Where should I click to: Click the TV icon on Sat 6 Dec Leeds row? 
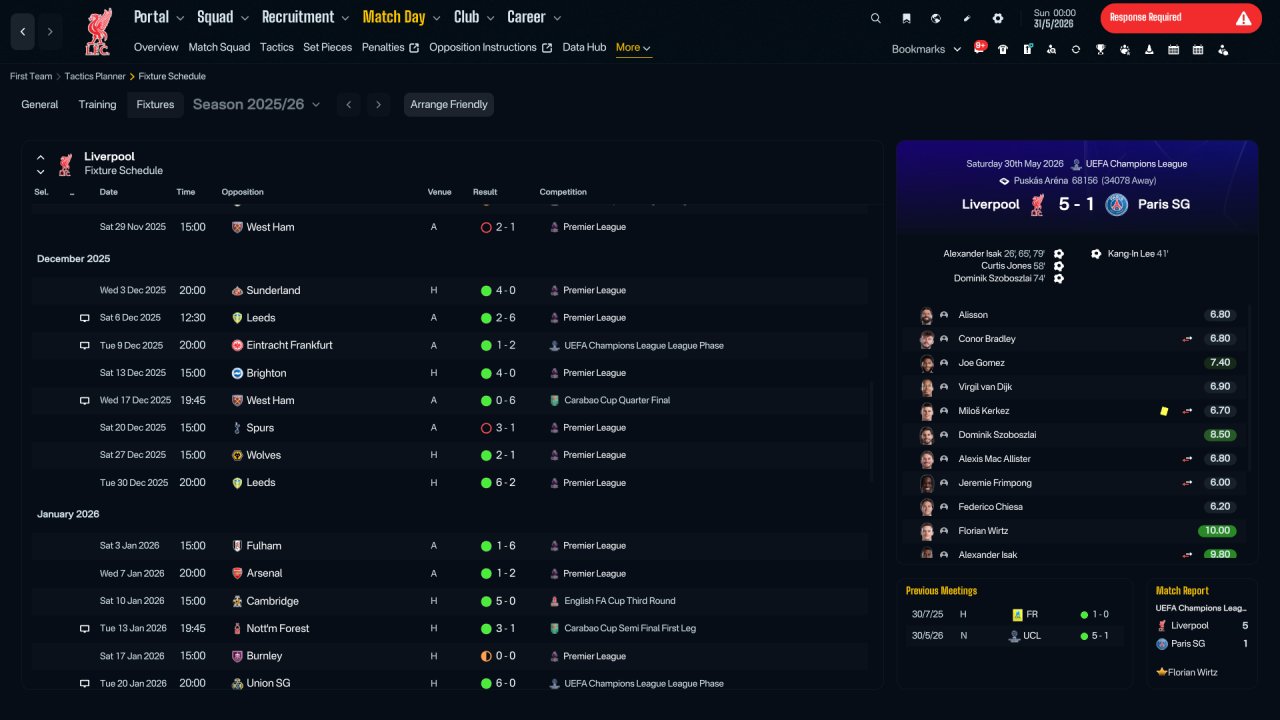tap(85, 318)
